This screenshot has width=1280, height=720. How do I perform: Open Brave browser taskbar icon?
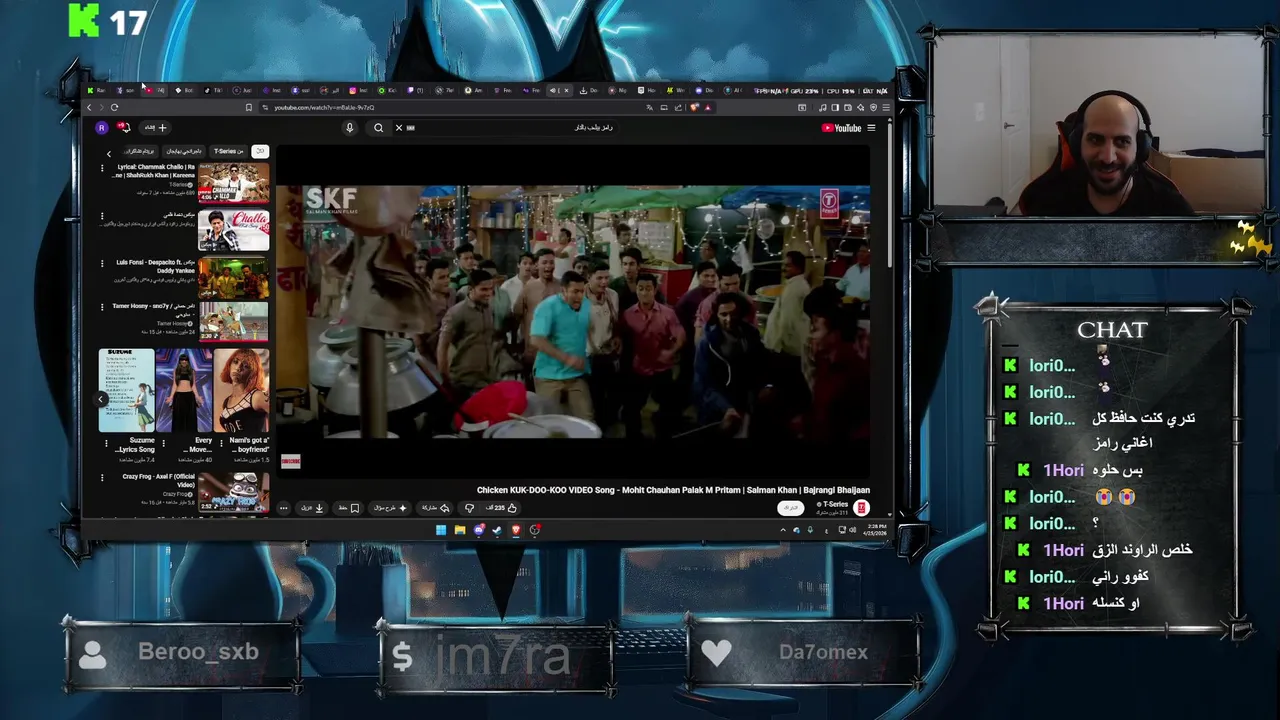pyautogui.click(x=516, y=530)
